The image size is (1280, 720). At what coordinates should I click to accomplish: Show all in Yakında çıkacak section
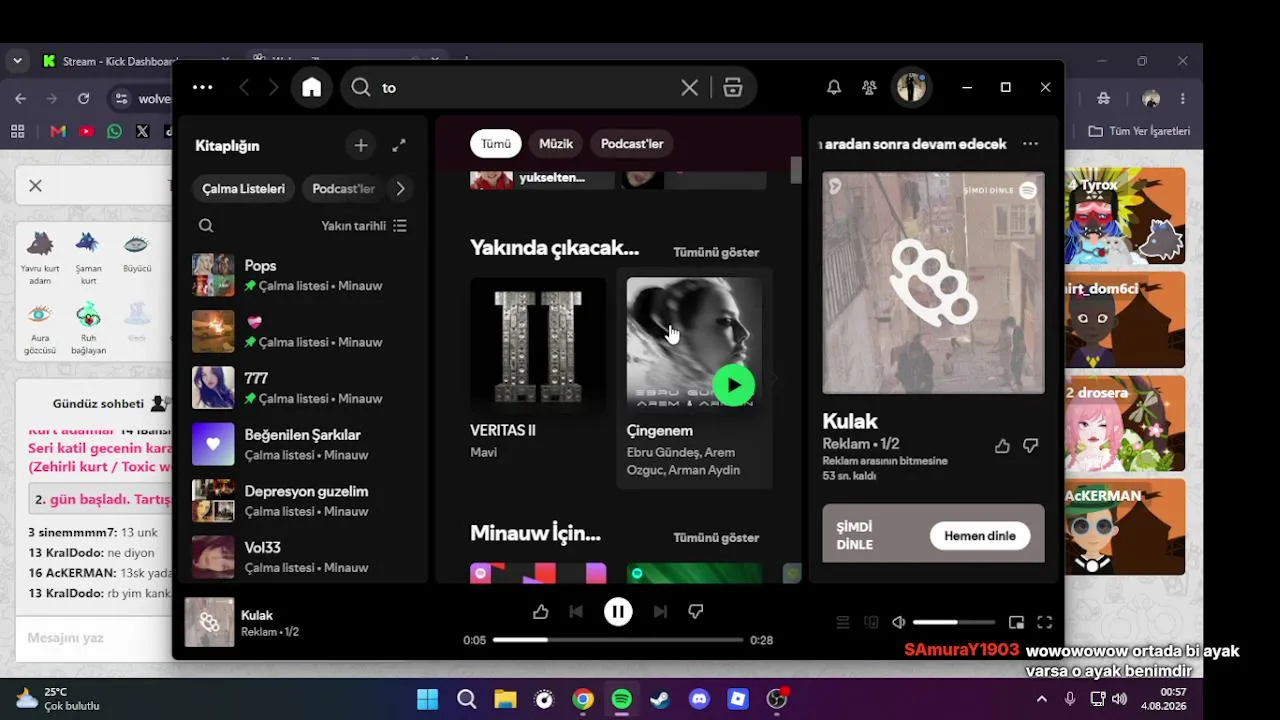[716, 252]
